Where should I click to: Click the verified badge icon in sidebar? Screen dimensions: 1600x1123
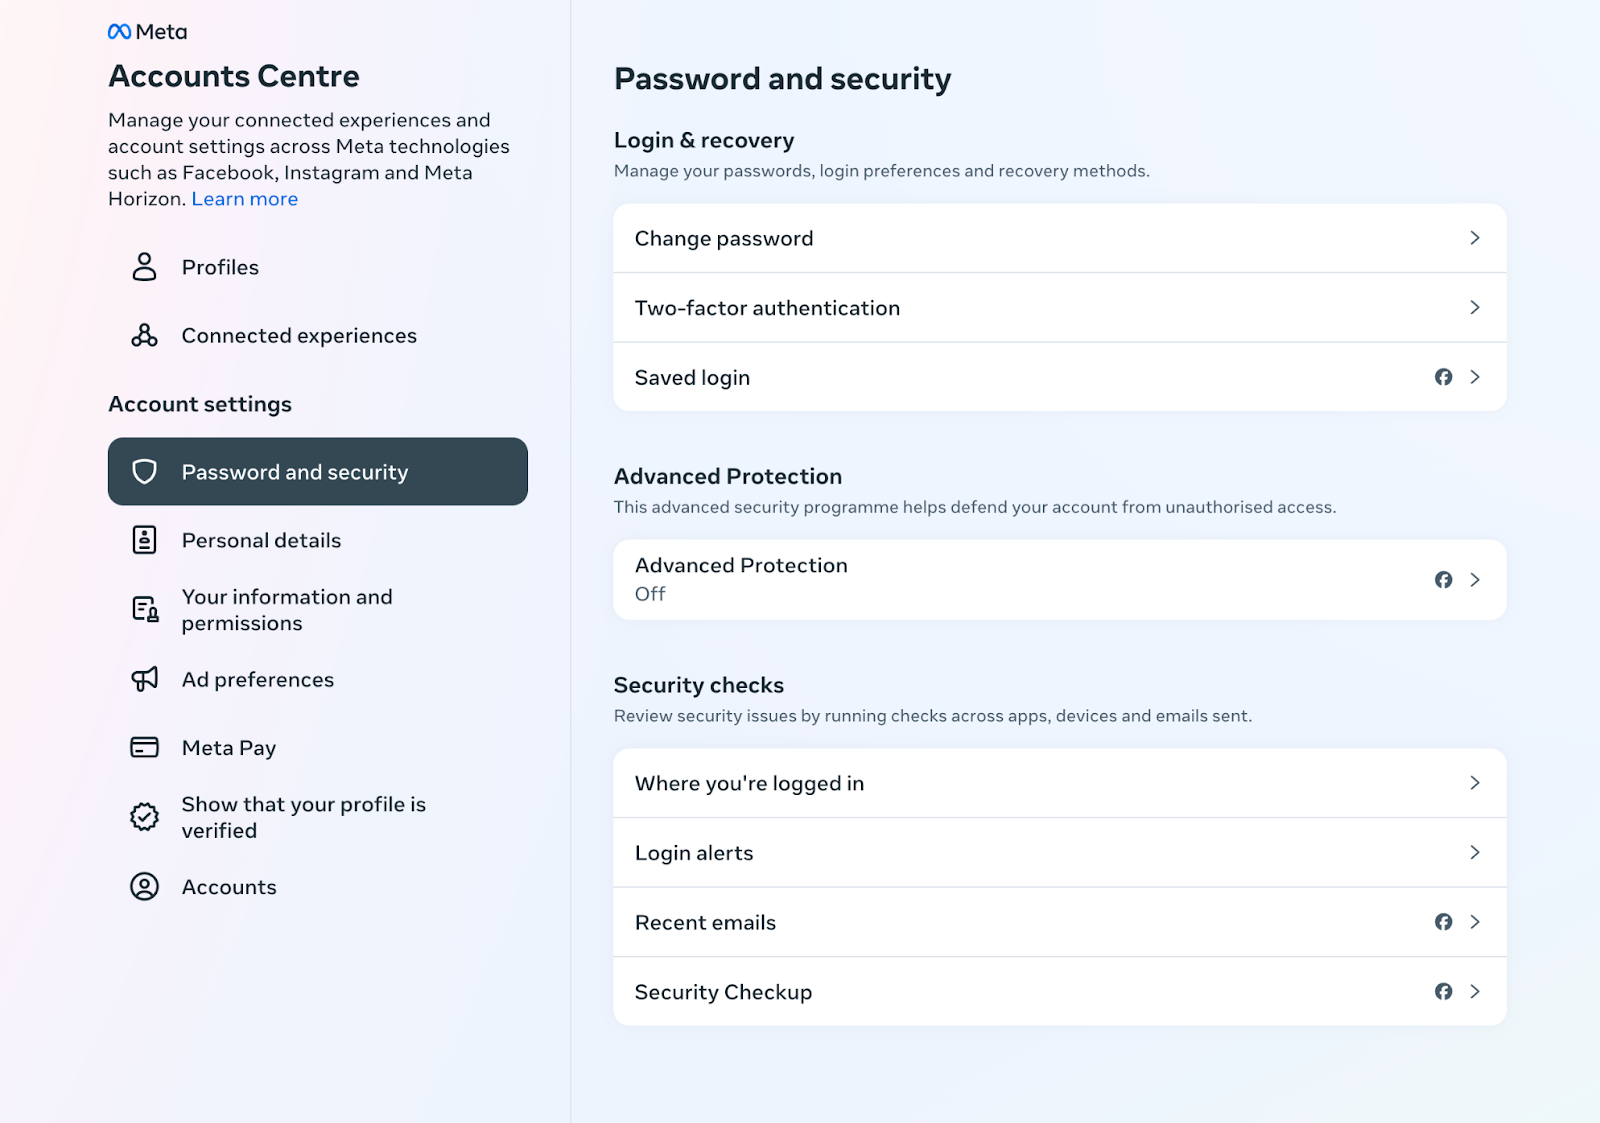[x=145, y=817]
